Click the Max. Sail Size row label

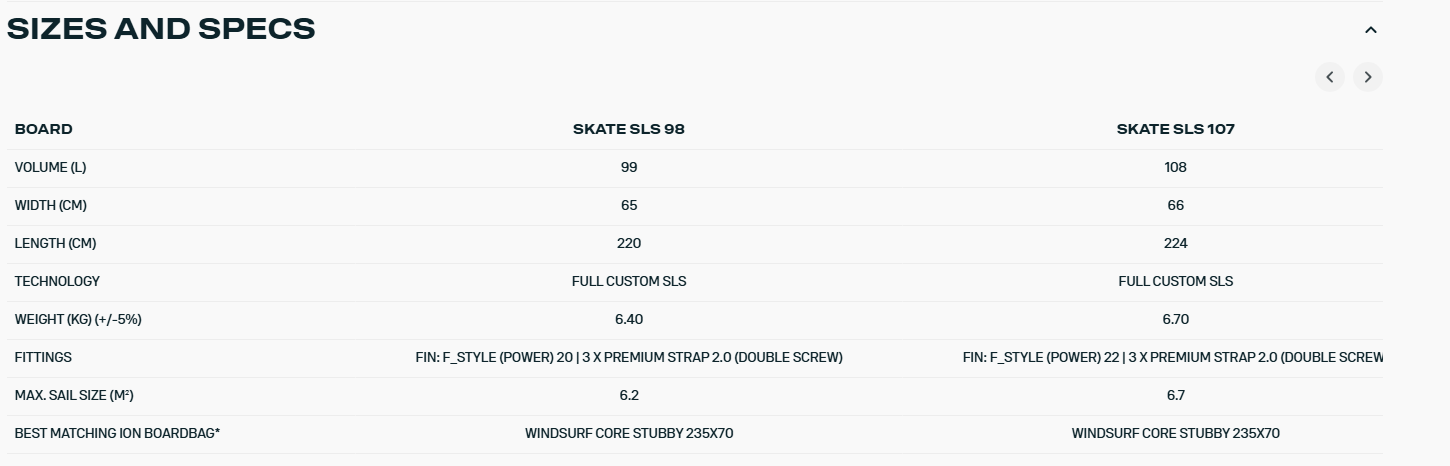click(74, 395)
